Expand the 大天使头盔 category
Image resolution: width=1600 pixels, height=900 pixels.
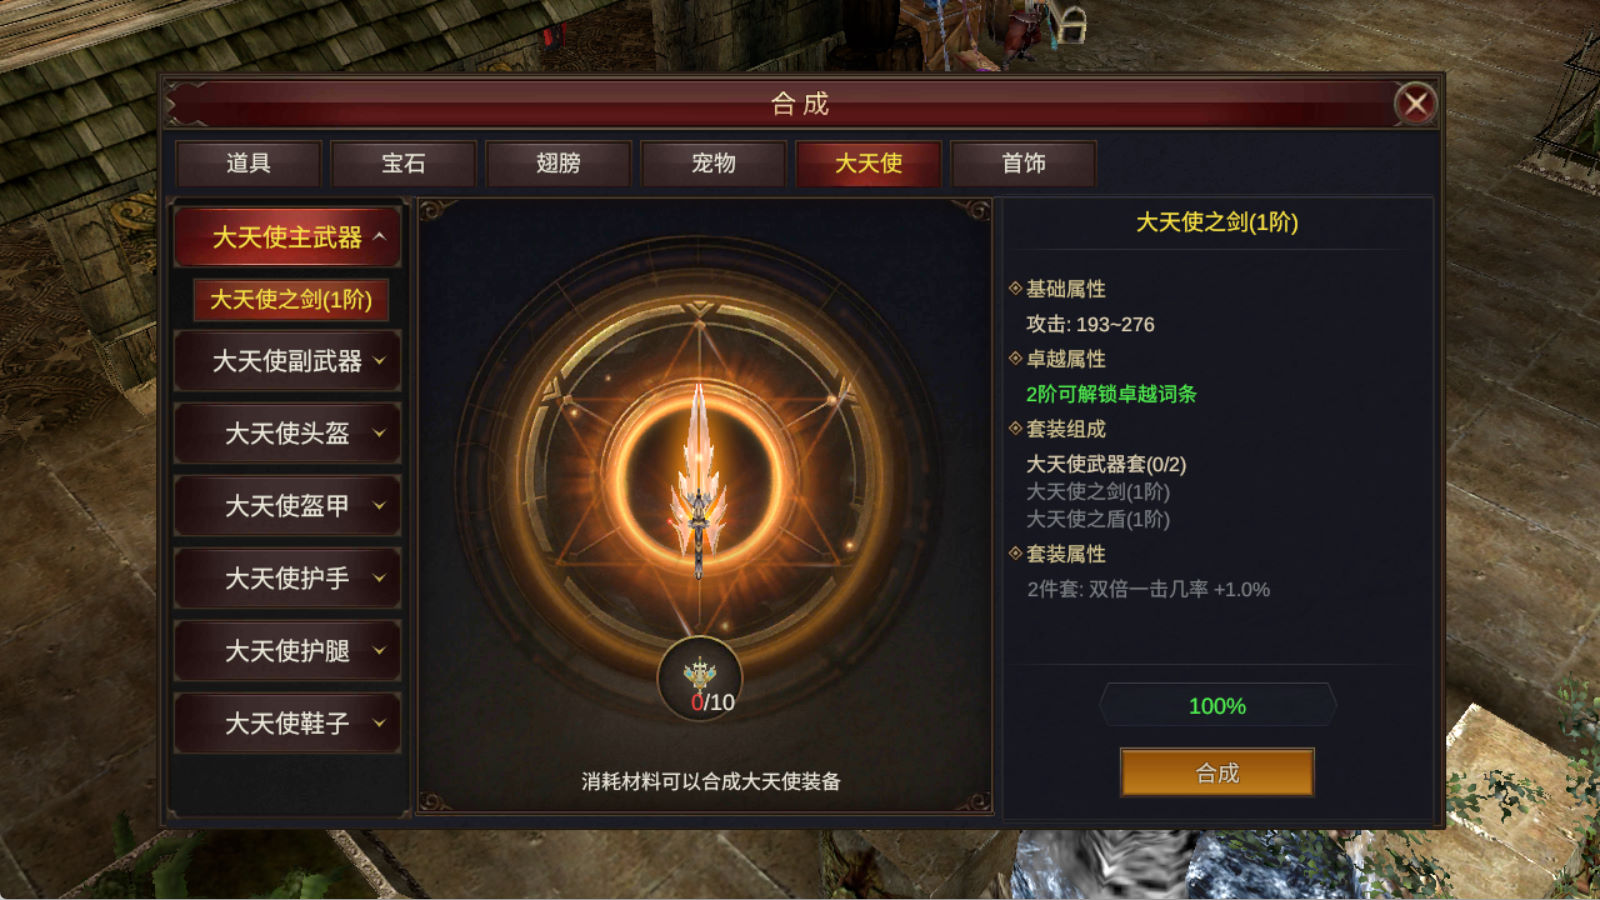coord(288,433)
